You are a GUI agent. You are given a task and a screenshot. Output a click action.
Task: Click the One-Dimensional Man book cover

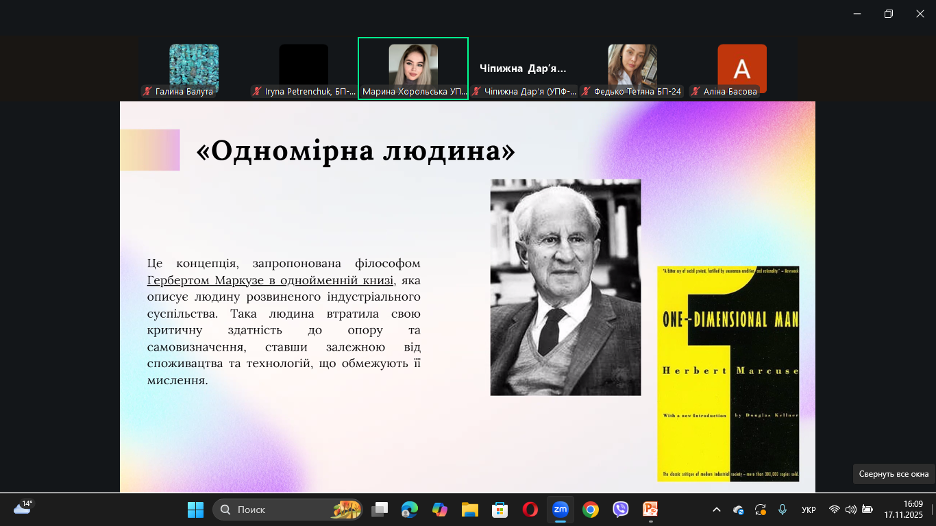[728, 374]
